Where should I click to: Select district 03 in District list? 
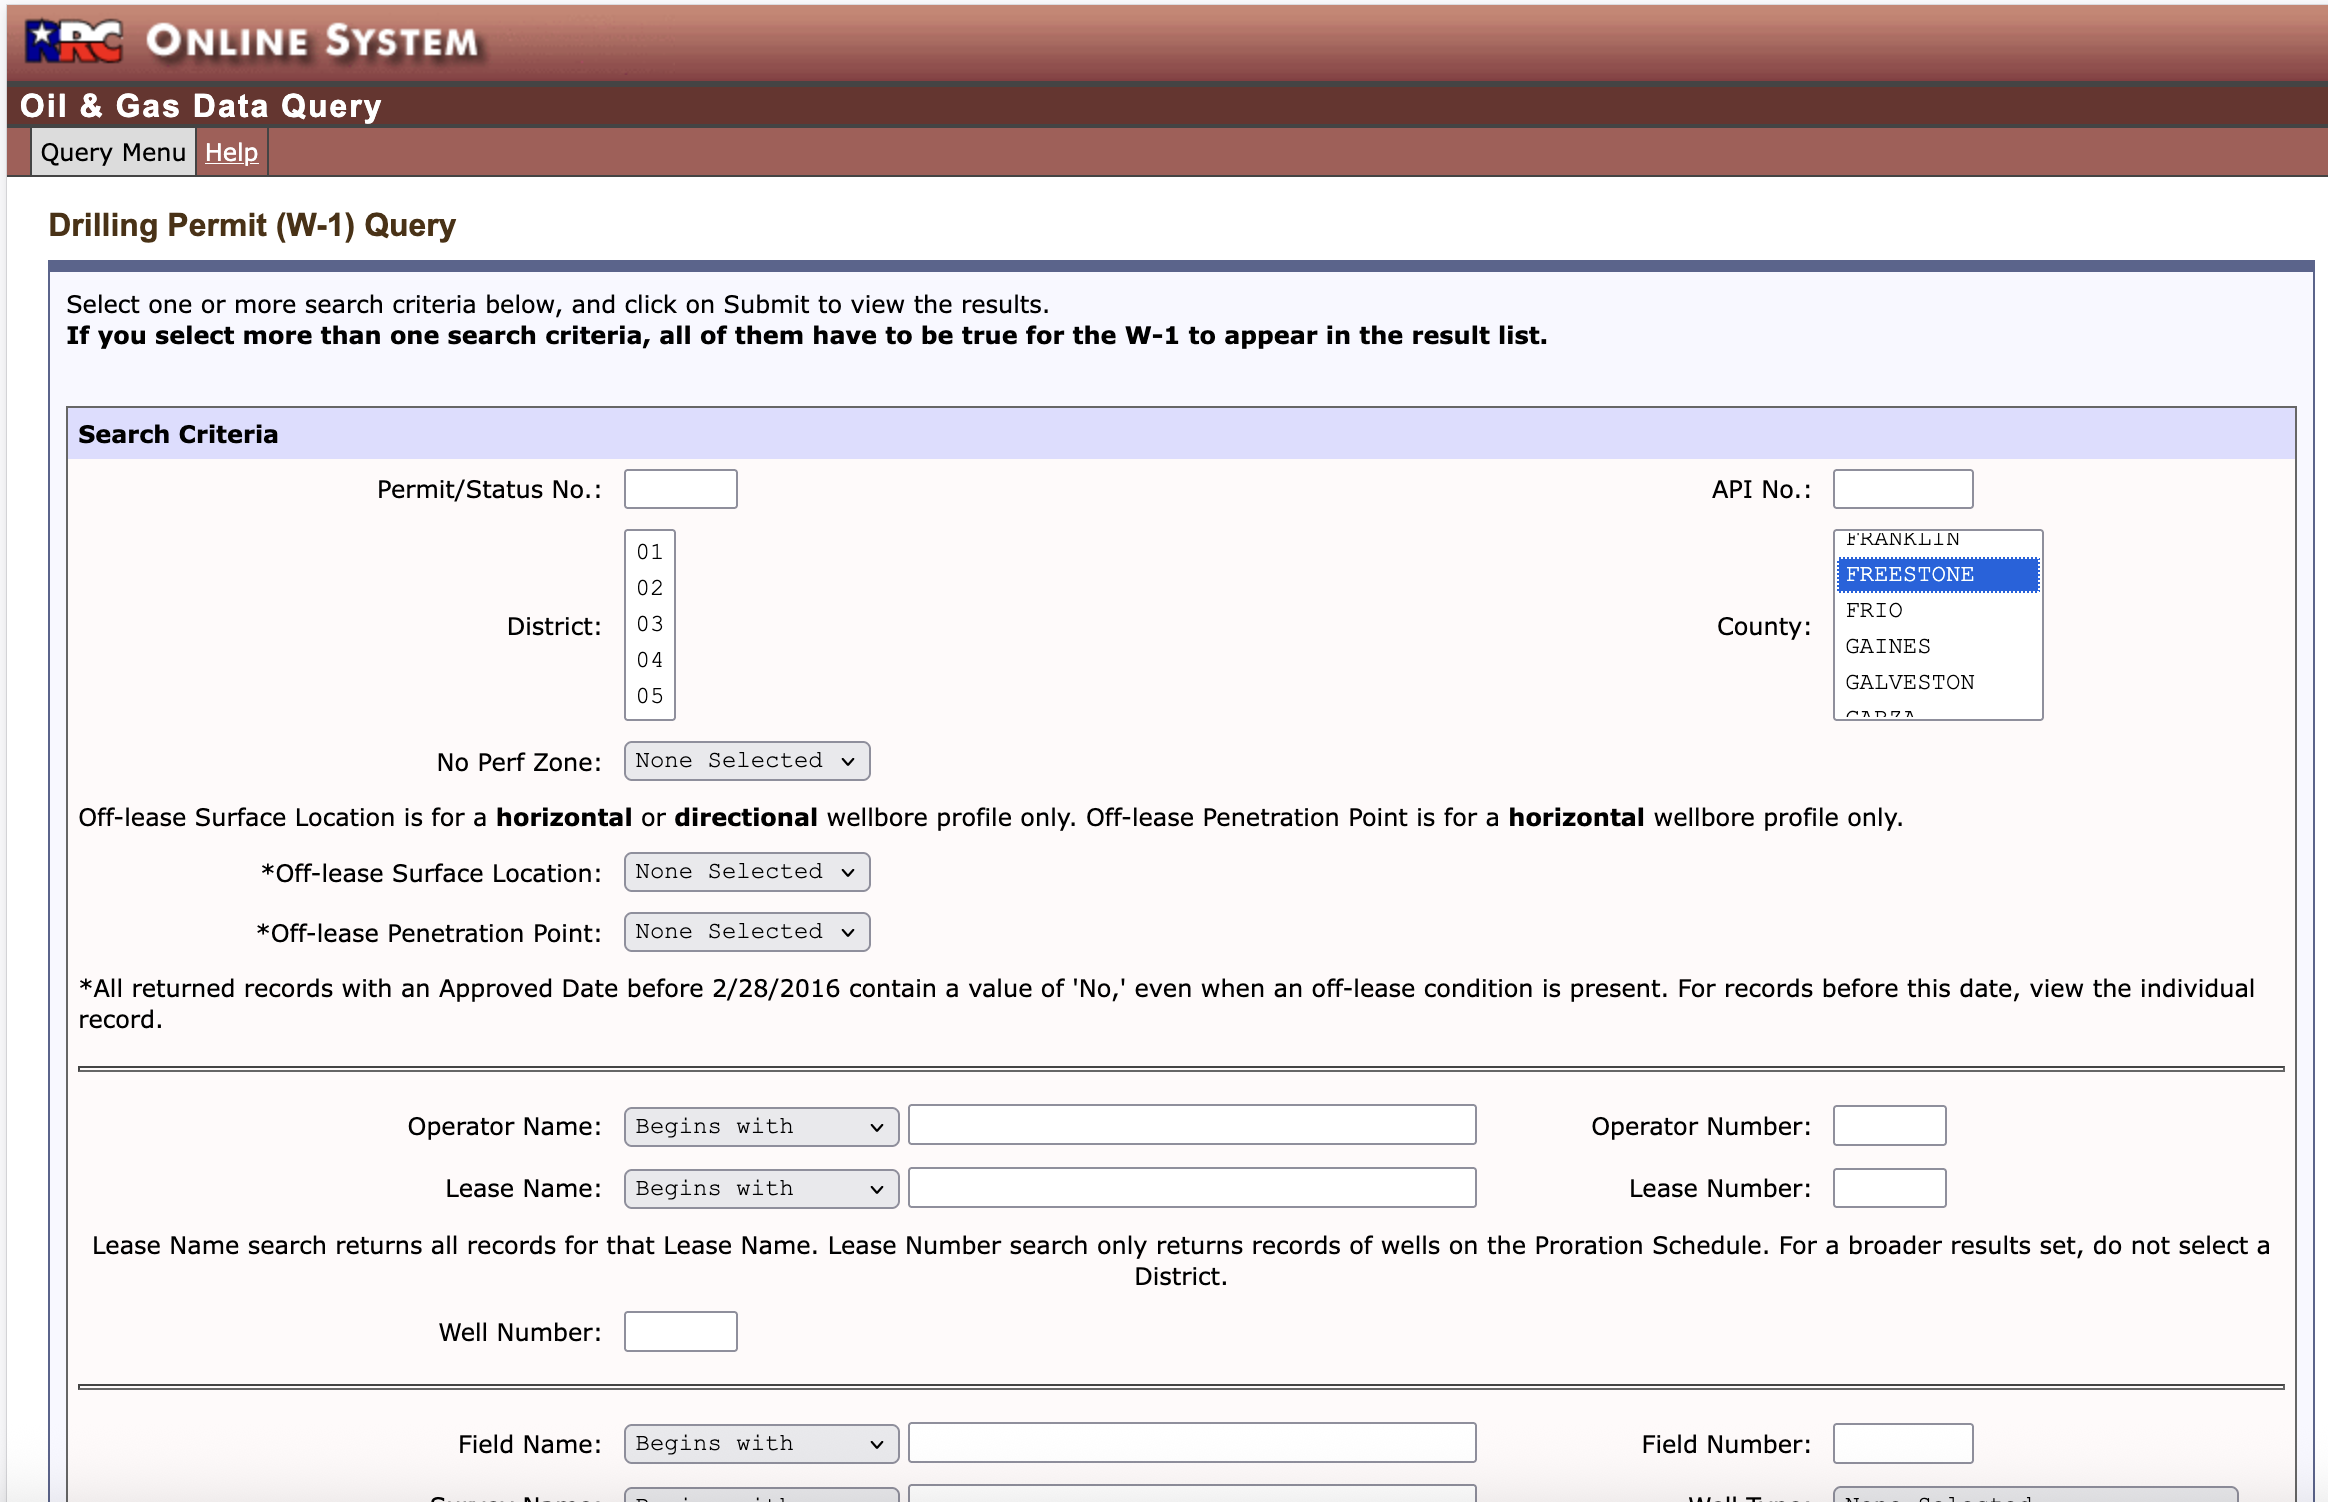650,624
